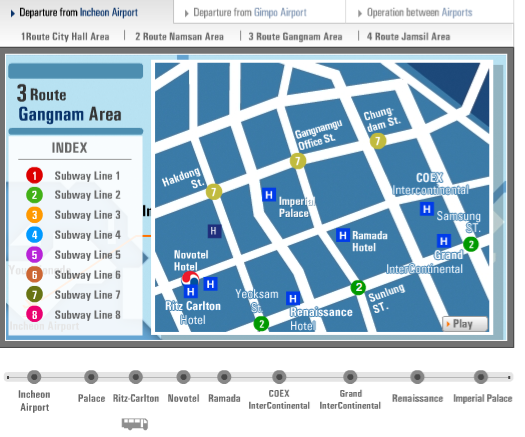Select Renaissance stop on route timeline
This screenshot has width=525, height=437.
tap(417, 377)
